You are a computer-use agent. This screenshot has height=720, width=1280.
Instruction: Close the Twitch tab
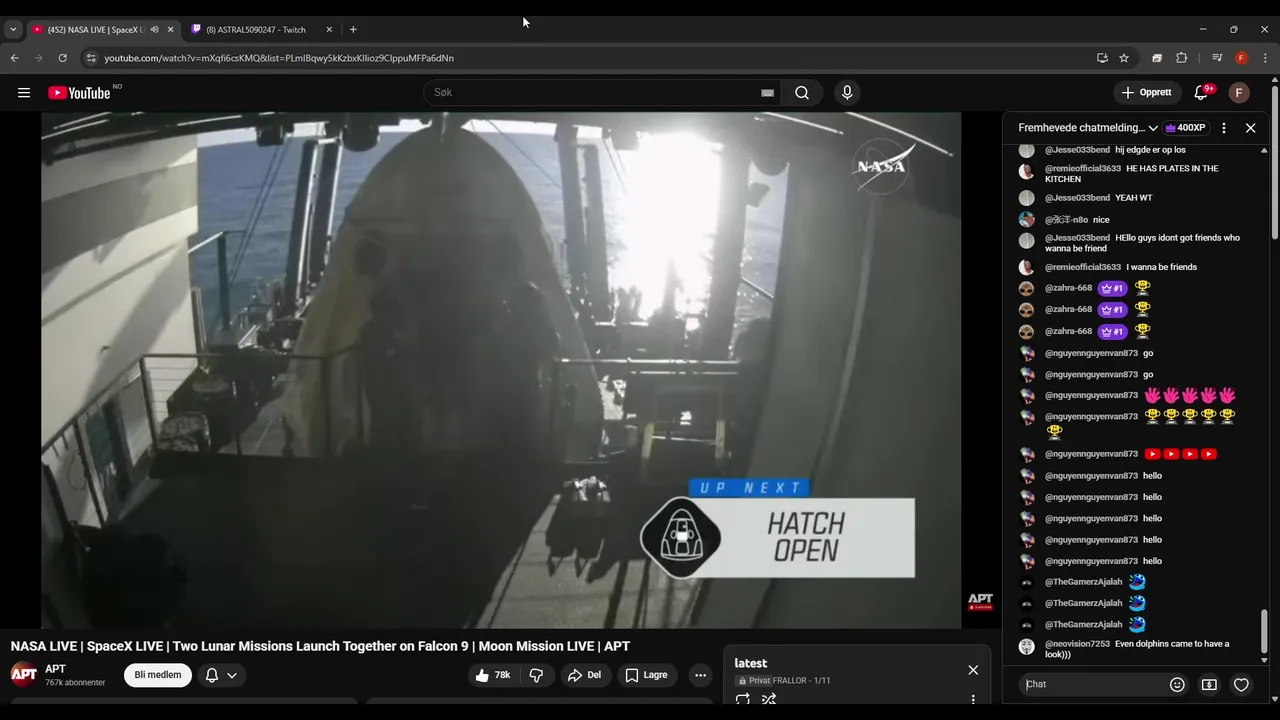(x=329, y=30)
